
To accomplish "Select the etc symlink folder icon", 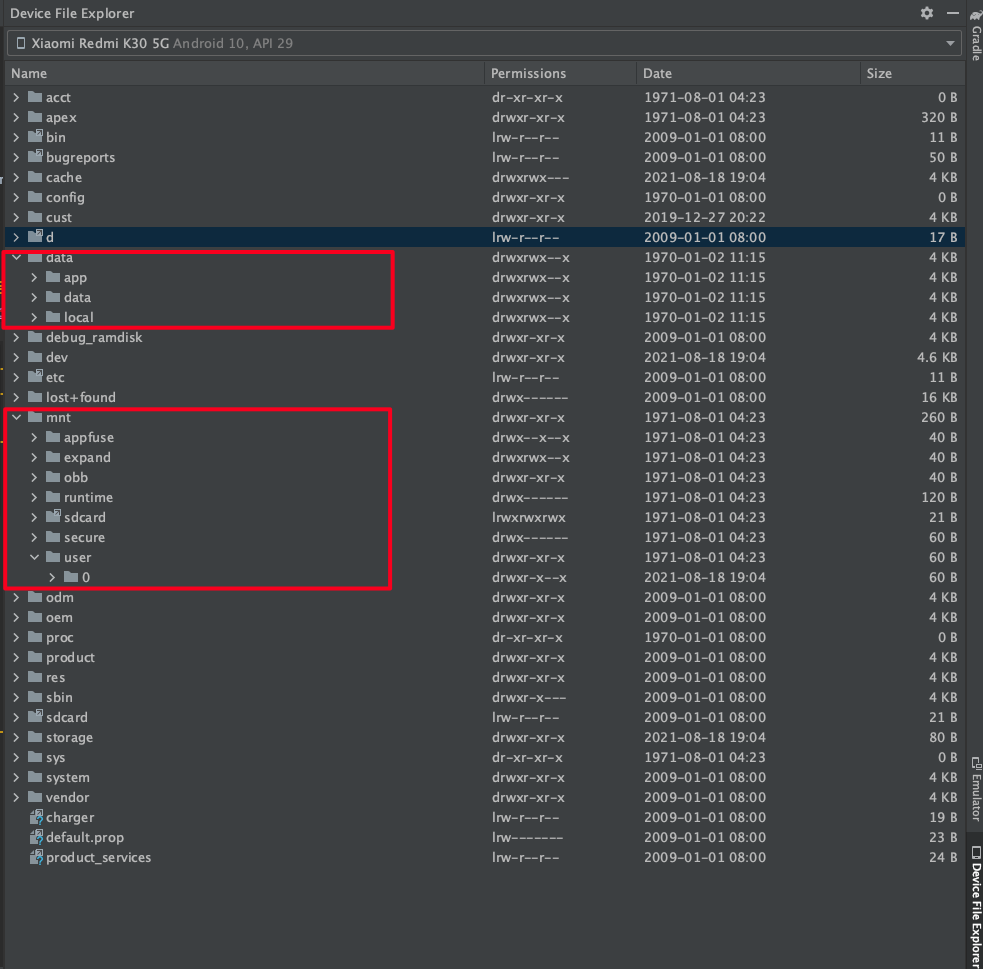I will [36, 377].
